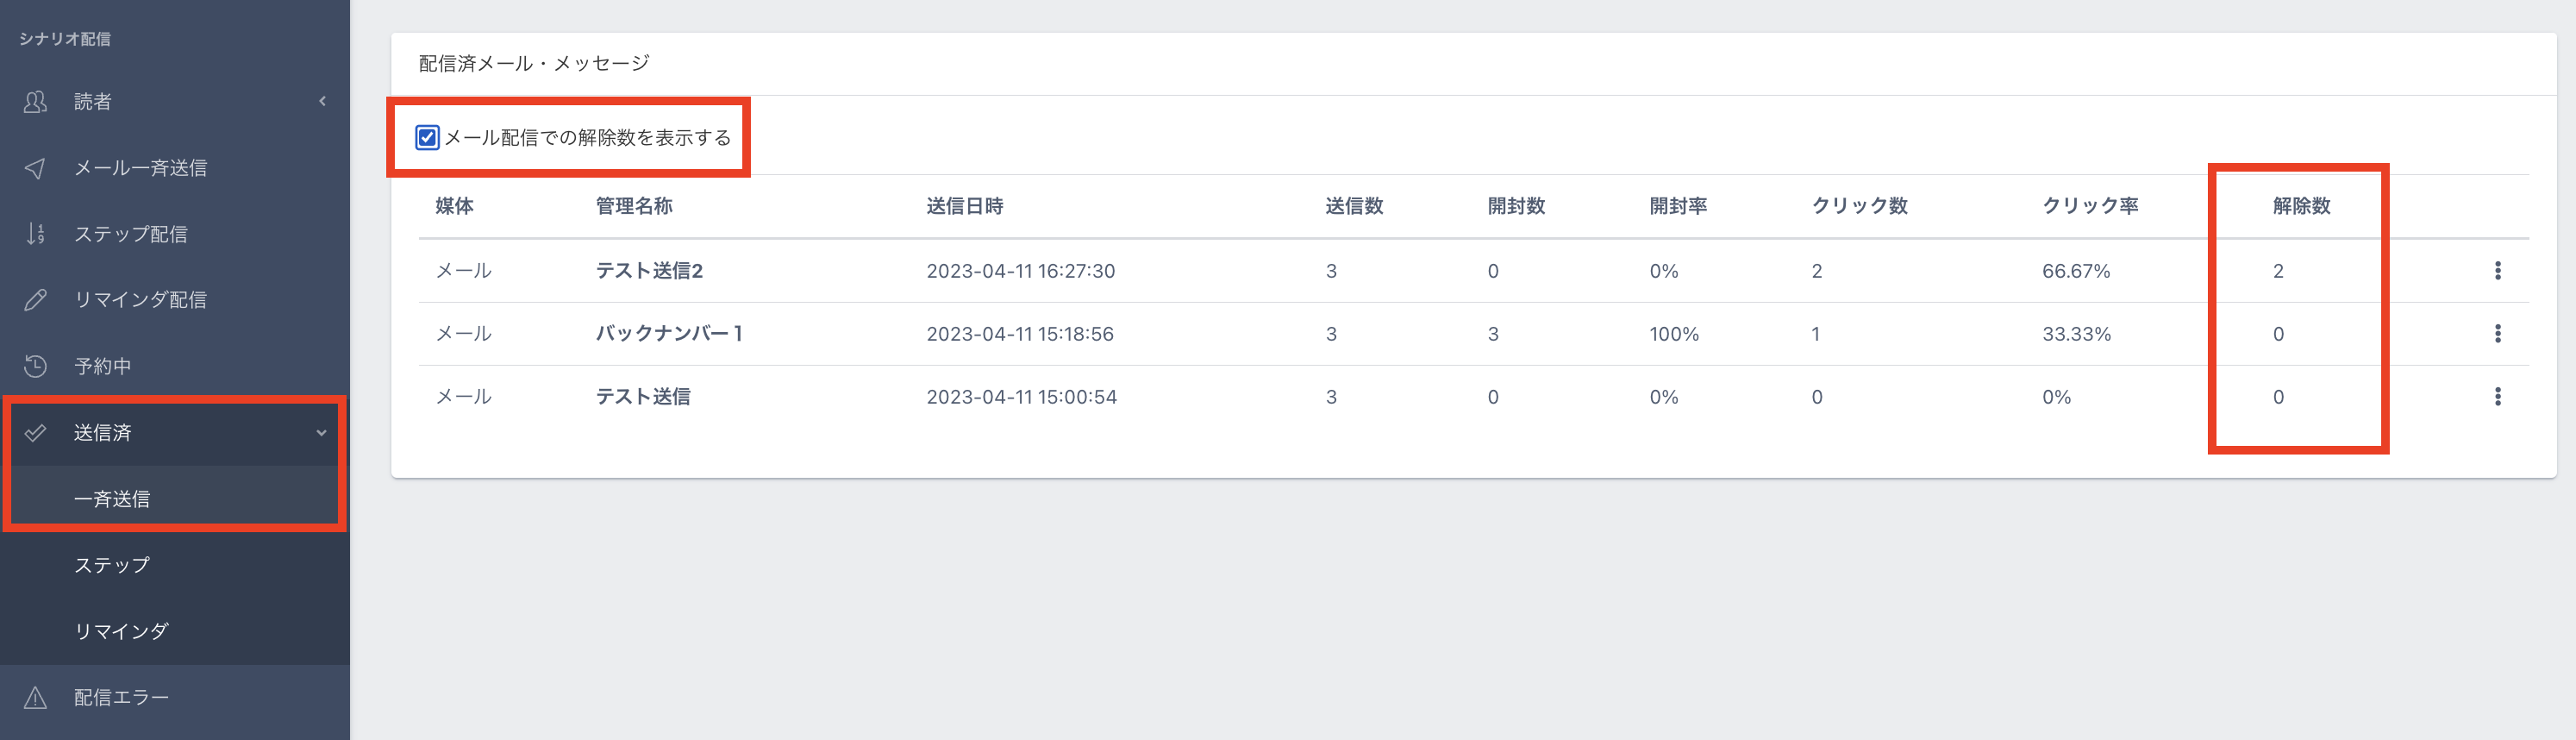Click the sent (送信済) double-check icon
The width and height of the screenshot is (2576, 740).
point(35,433)
